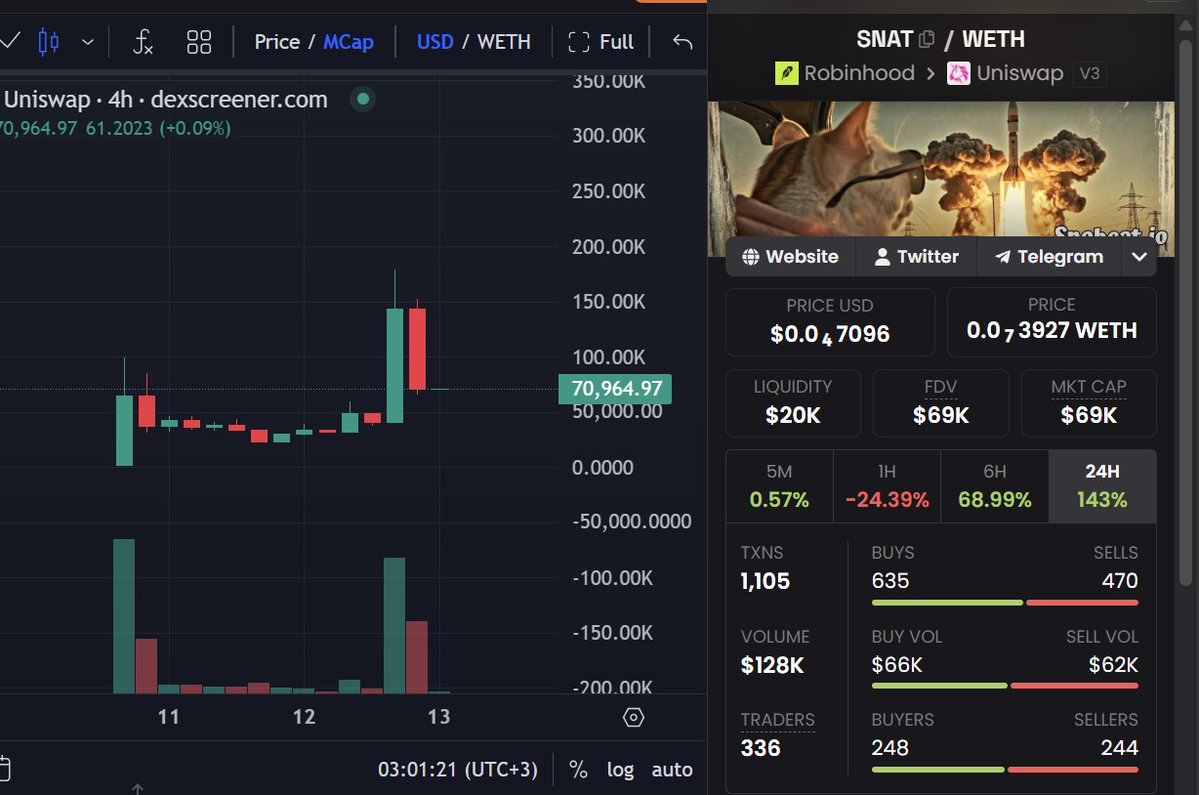Open the chart layout grid icon
Viewport: 1199px width, 795px height.
click(199, 42)
